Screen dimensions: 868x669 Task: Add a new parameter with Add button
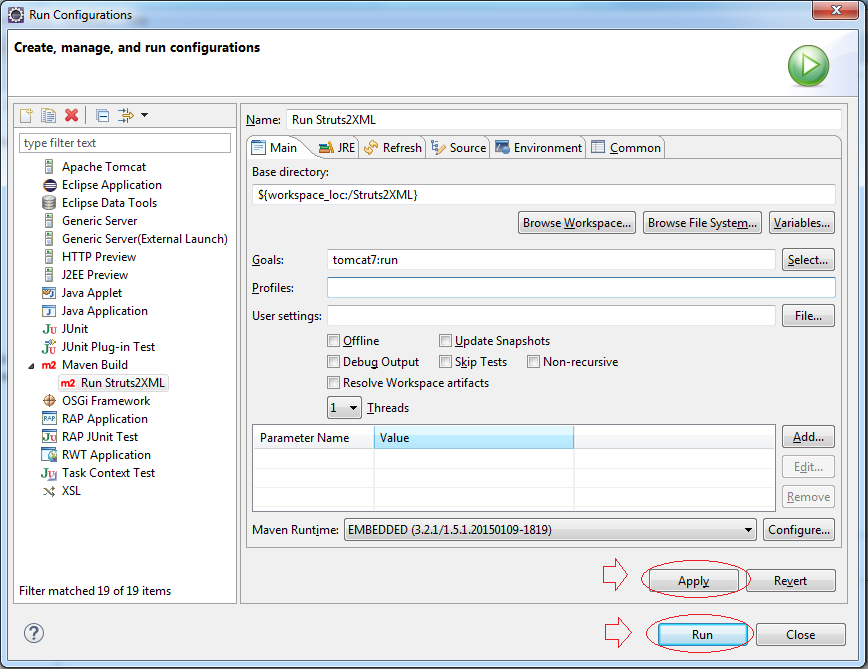(x=808, y=437)
